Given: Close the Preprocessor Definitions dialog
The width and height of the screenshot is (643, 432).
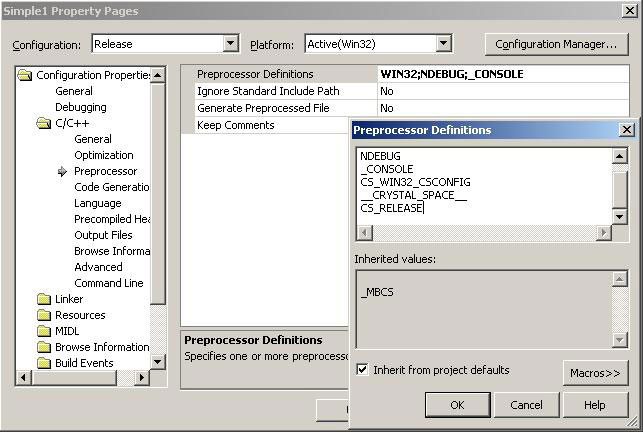Looking at the screenshot, I should 626,130.
